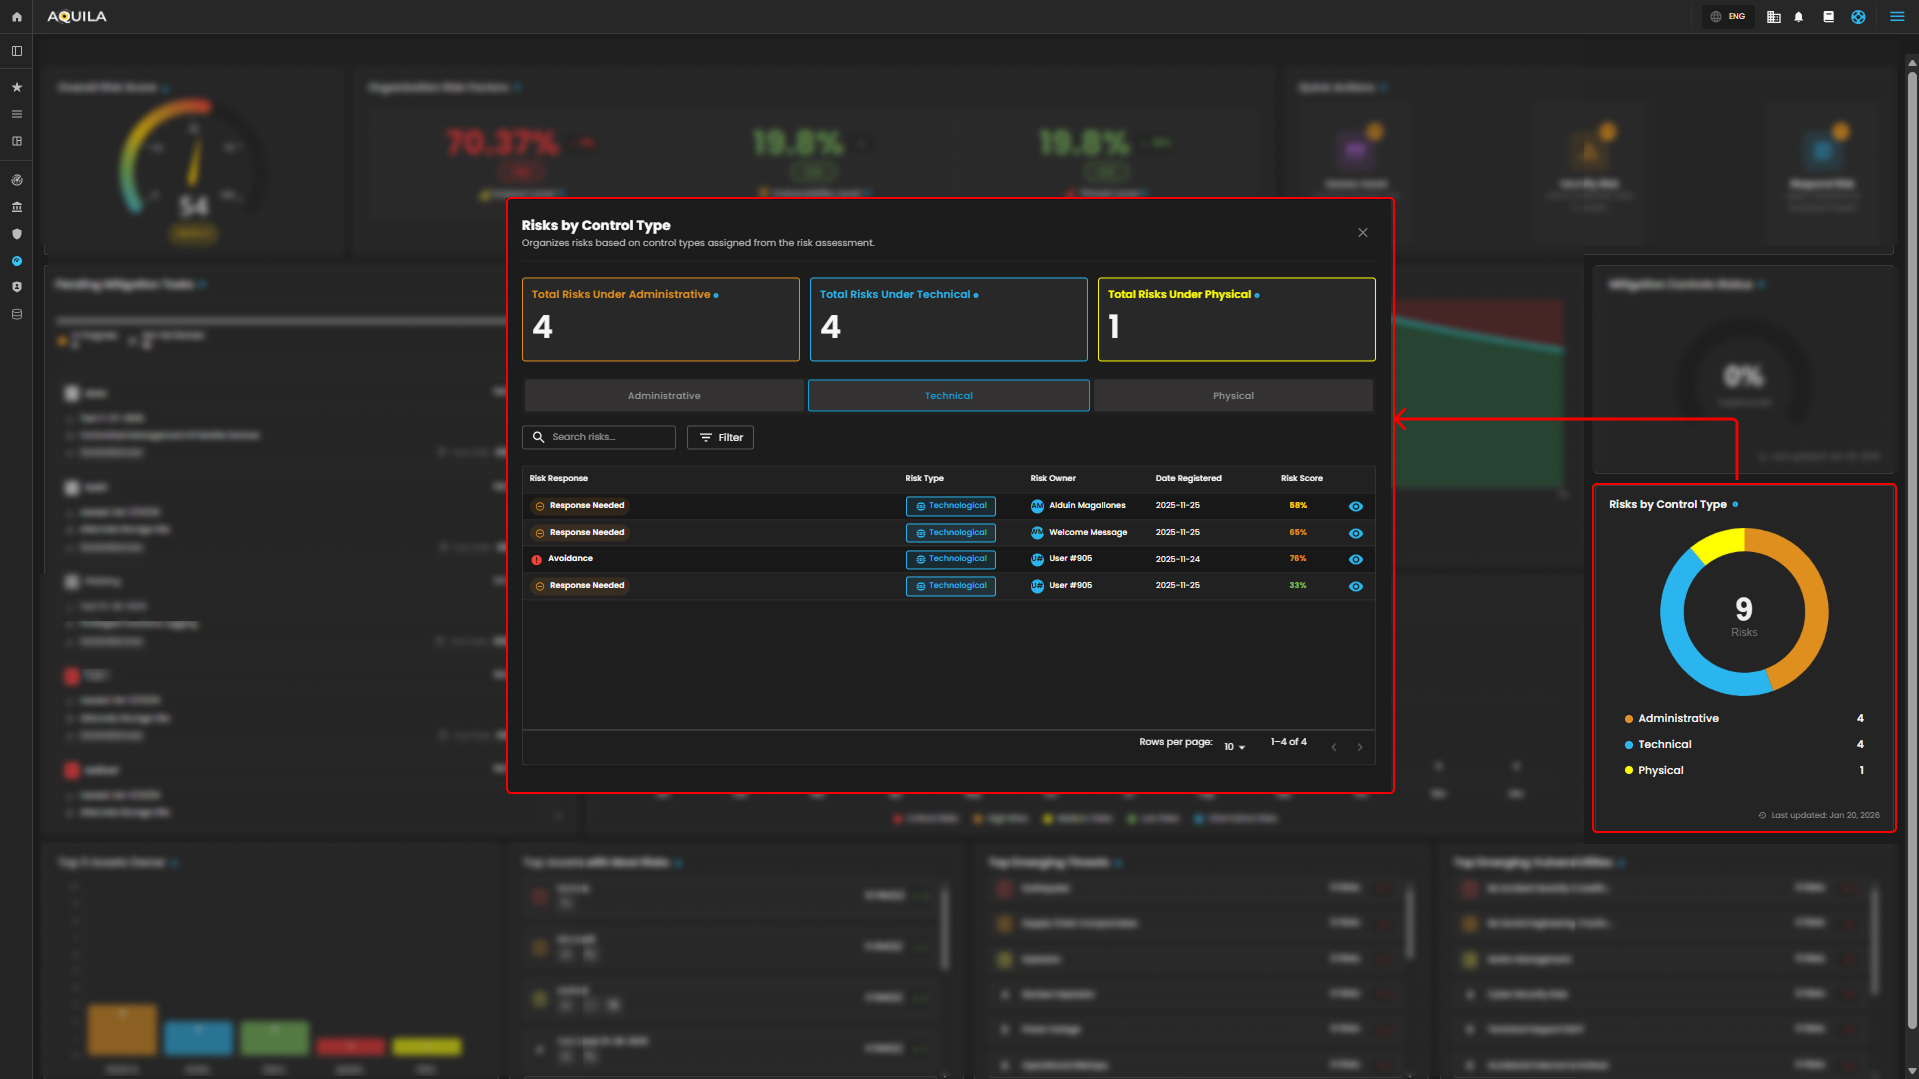Open the ENG language selector
The image size is (1919, 1079).
pos(1728,17)
